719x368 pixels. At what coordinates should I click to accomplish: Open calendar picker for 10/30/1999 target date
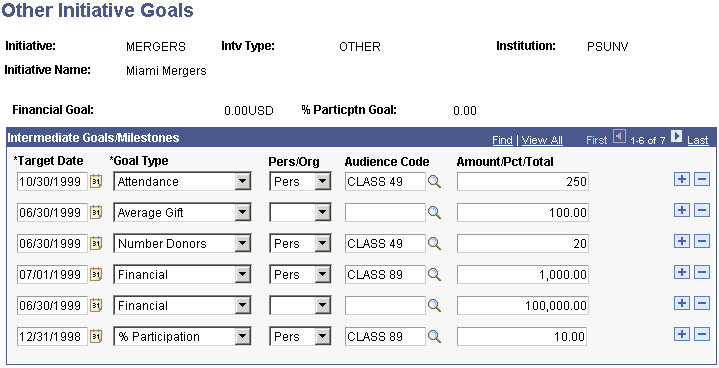pyautogui.click(x=96, y=181)
